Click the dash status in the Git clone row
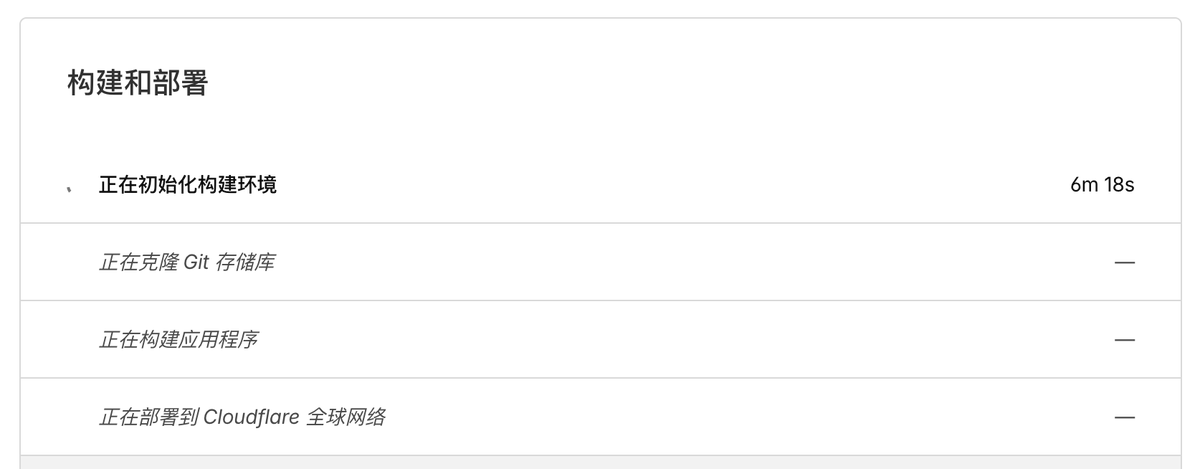 click(1125, 262)
